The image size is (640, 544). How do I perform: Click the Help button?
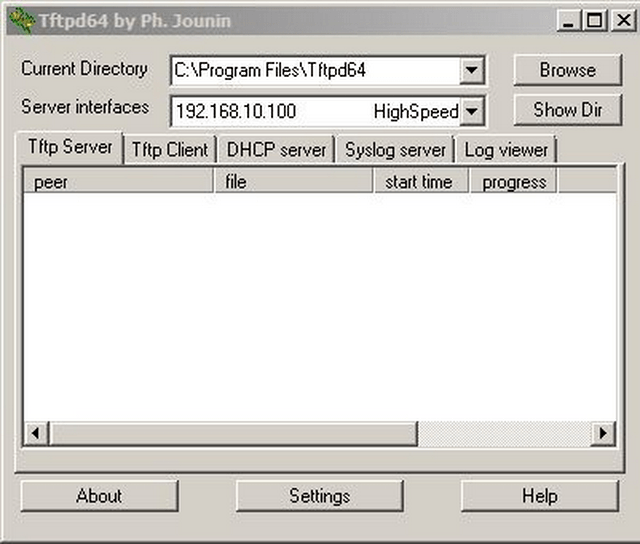540,496
